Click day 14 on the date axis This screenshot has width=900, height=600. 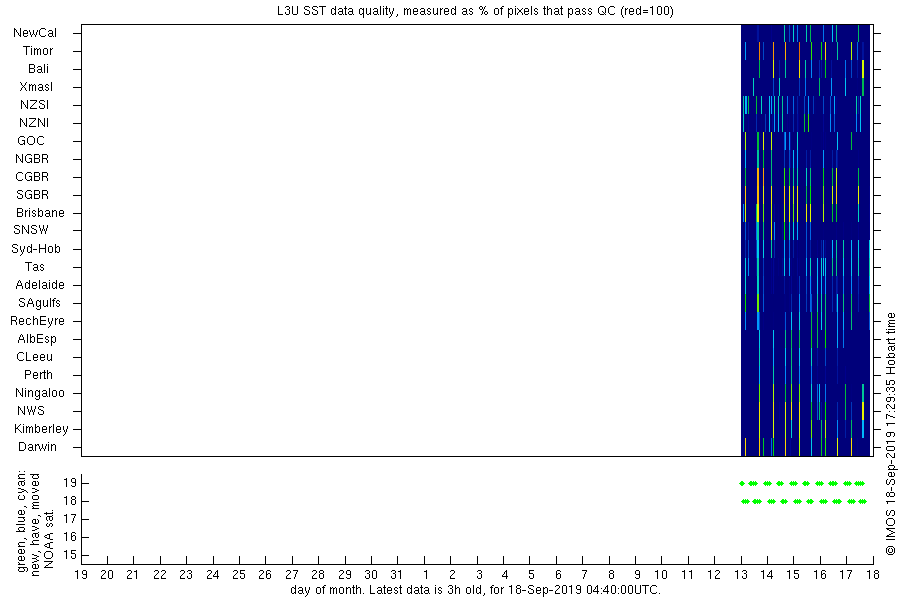tap(766, 574)
